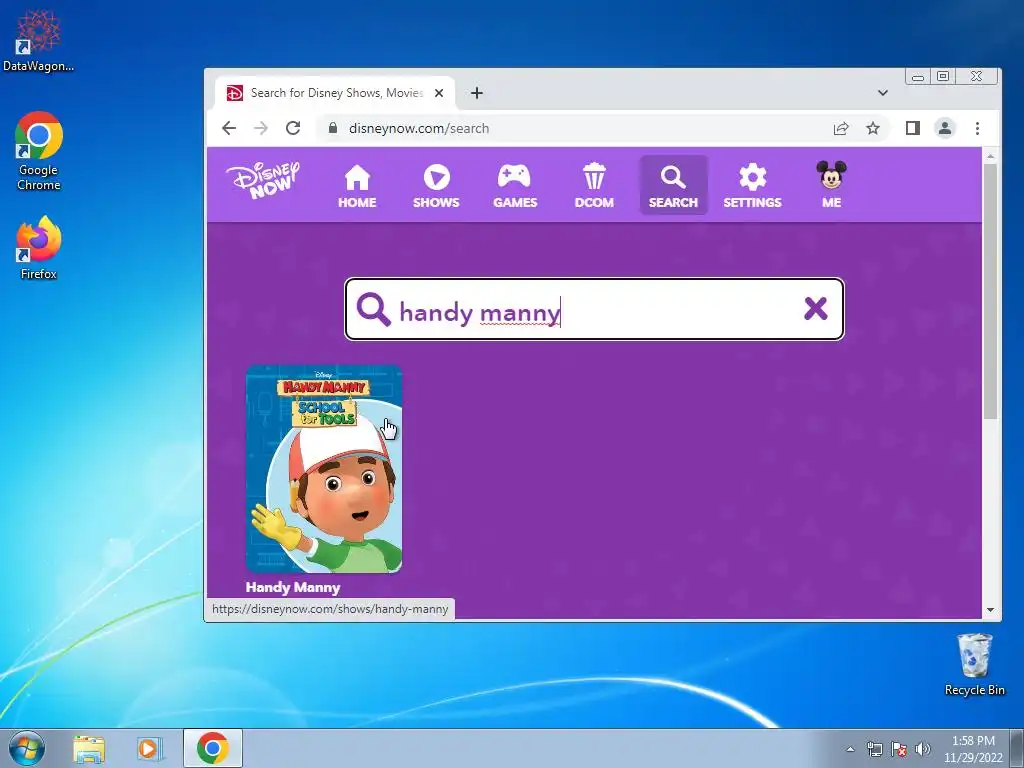Clear the search box with the X

(x=816, y=308)
